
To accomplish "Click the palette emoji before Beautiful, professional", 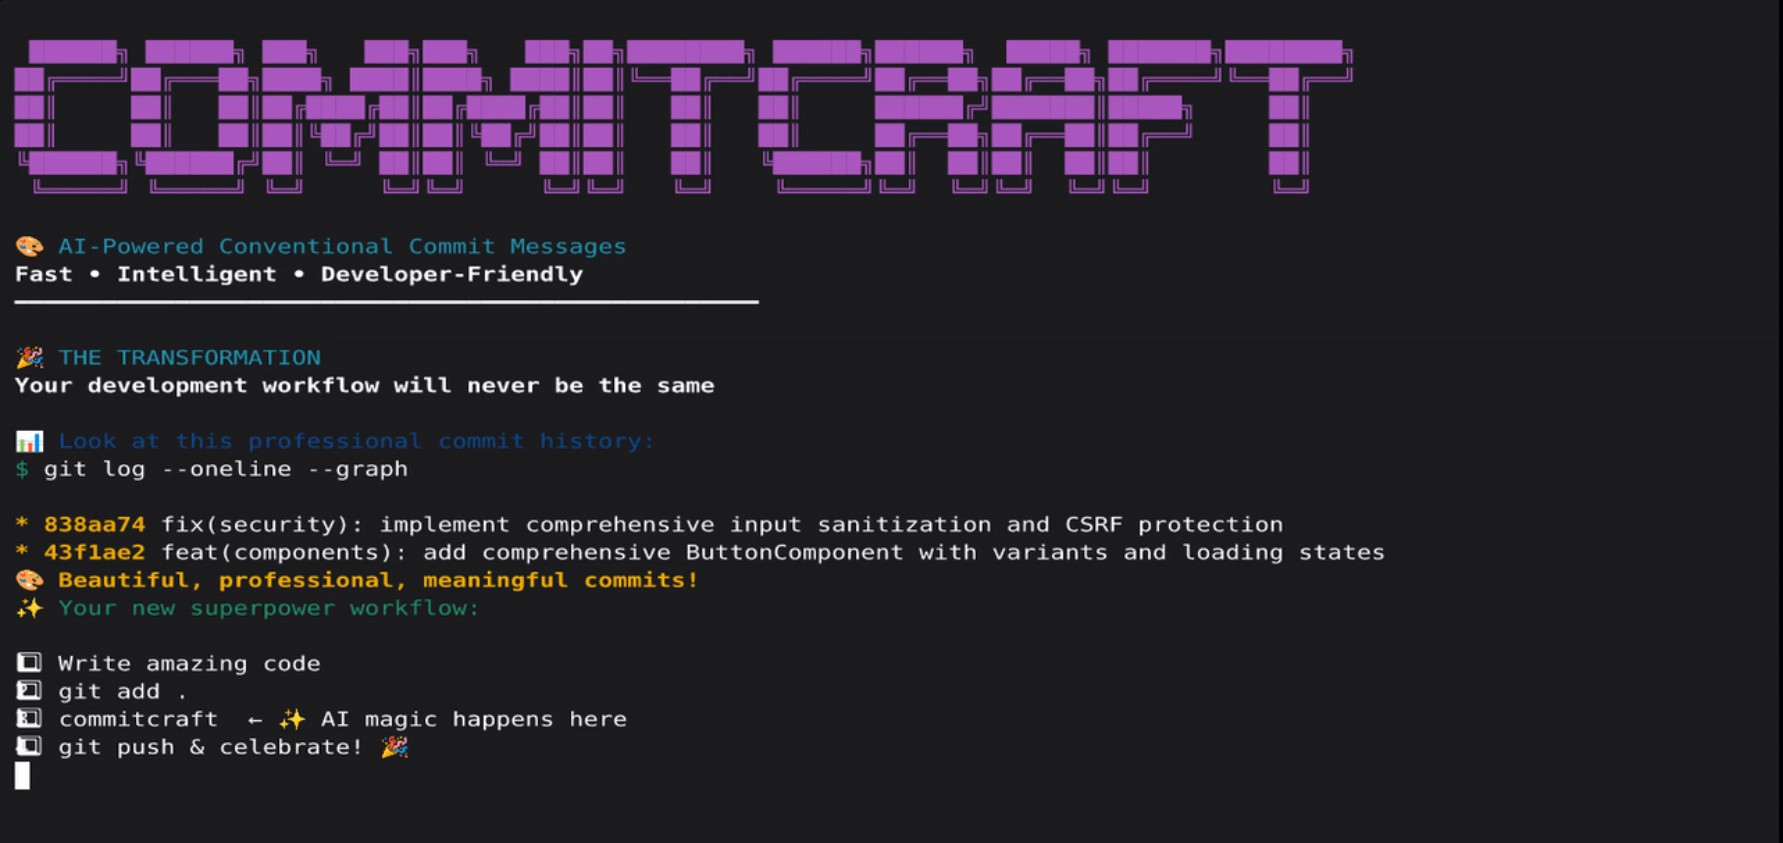I will click(x=29, y=580).
